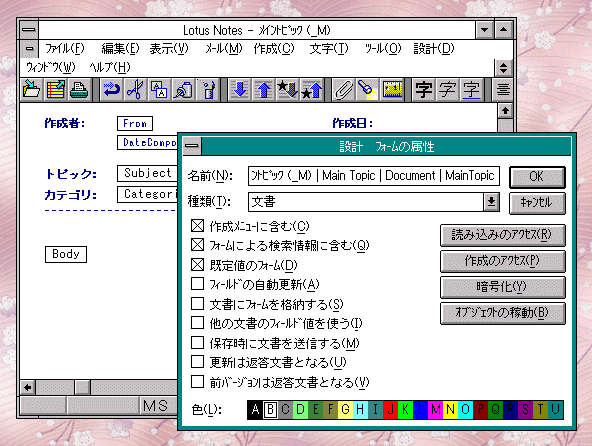Open the document control menu box beside ファイル
The height and width of the screenshot is (446, 592).
point(29,49)
